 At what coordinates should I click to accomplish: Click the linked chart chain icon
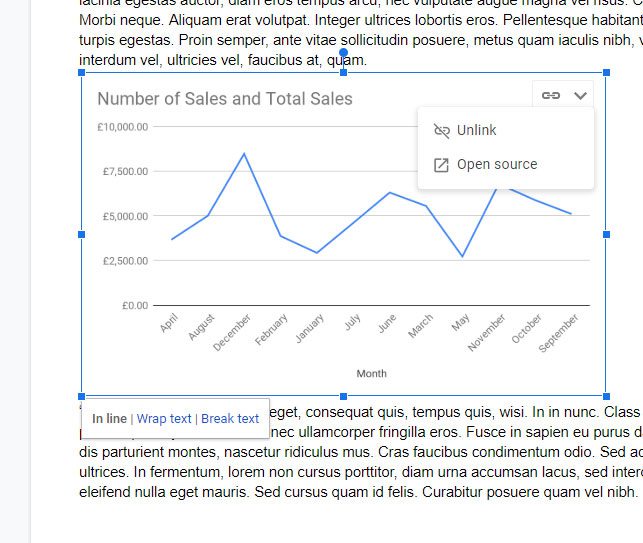point(551,96)
